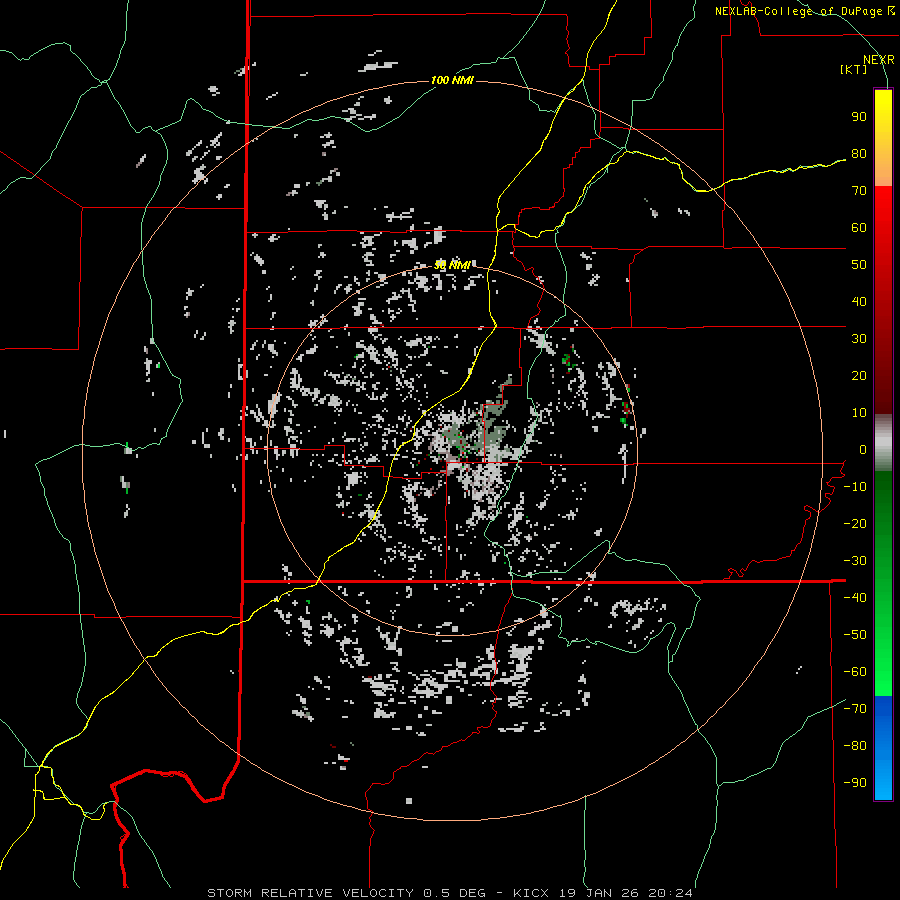Select the -80 value on velocity scale
This screenshot has width=900, height=900.
click(x=855, y=746)
